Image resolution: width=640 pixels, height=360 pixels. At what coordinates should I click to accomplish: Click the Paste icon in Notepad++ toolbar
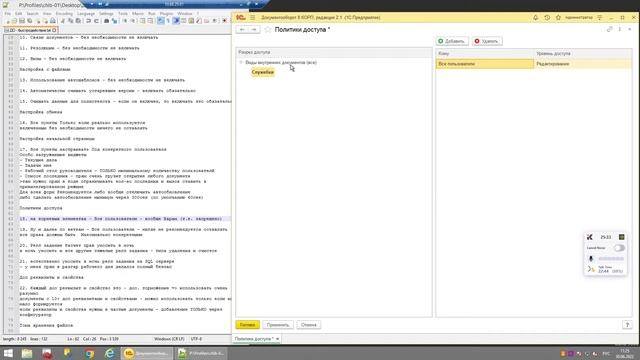[x=78, y=21]
